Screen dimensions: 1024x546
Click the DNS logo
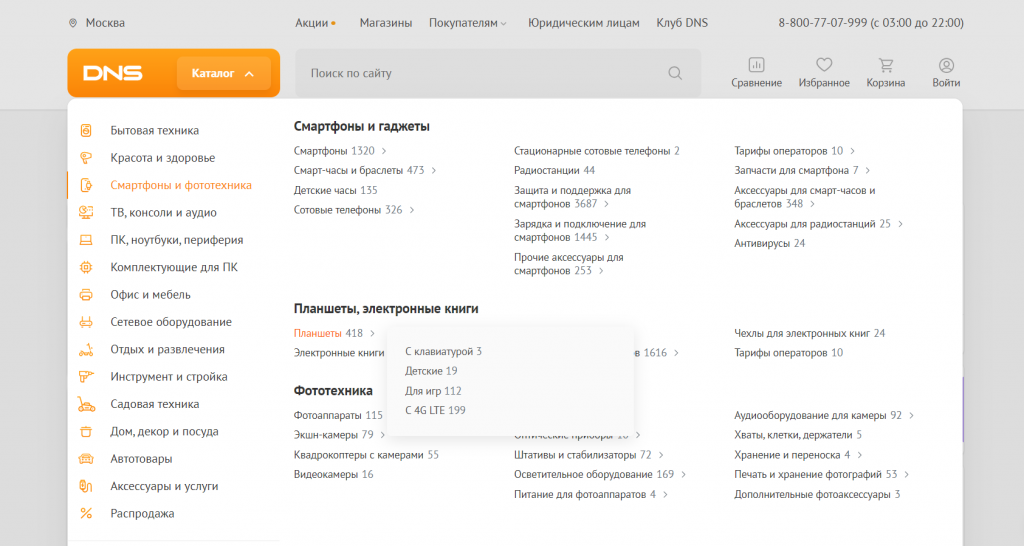tap(112, 73)
